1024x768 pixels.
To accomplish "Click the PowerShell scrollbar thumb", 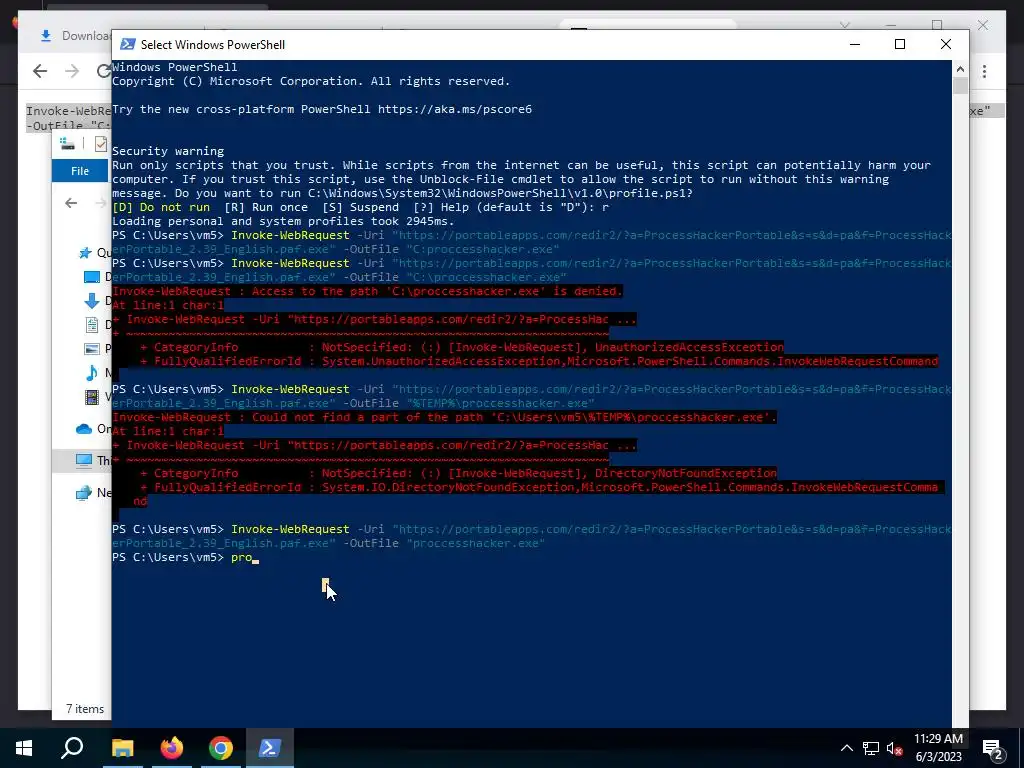I will (960, 86).
